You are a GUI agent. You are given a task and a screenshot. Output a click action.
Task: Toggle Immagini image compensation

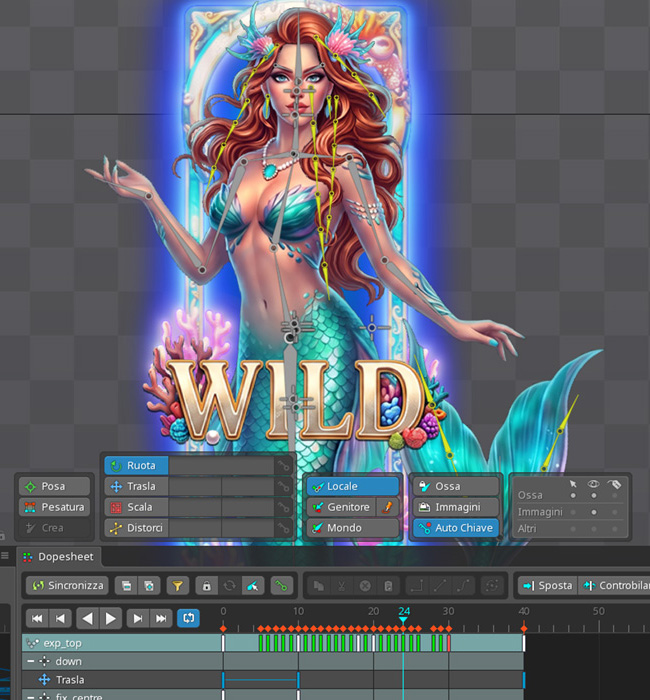tap(455, 507)
